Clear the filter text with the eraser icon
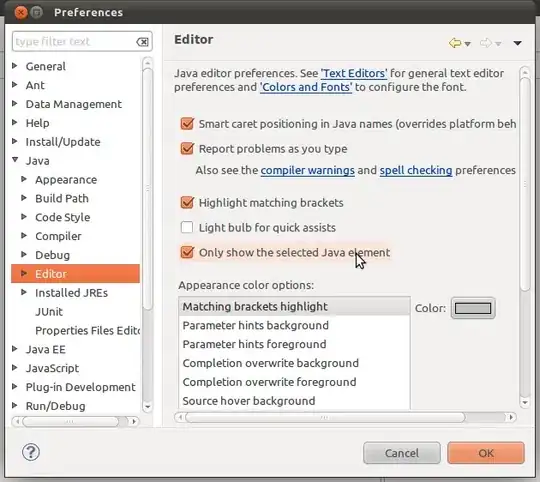 (142, 42)
